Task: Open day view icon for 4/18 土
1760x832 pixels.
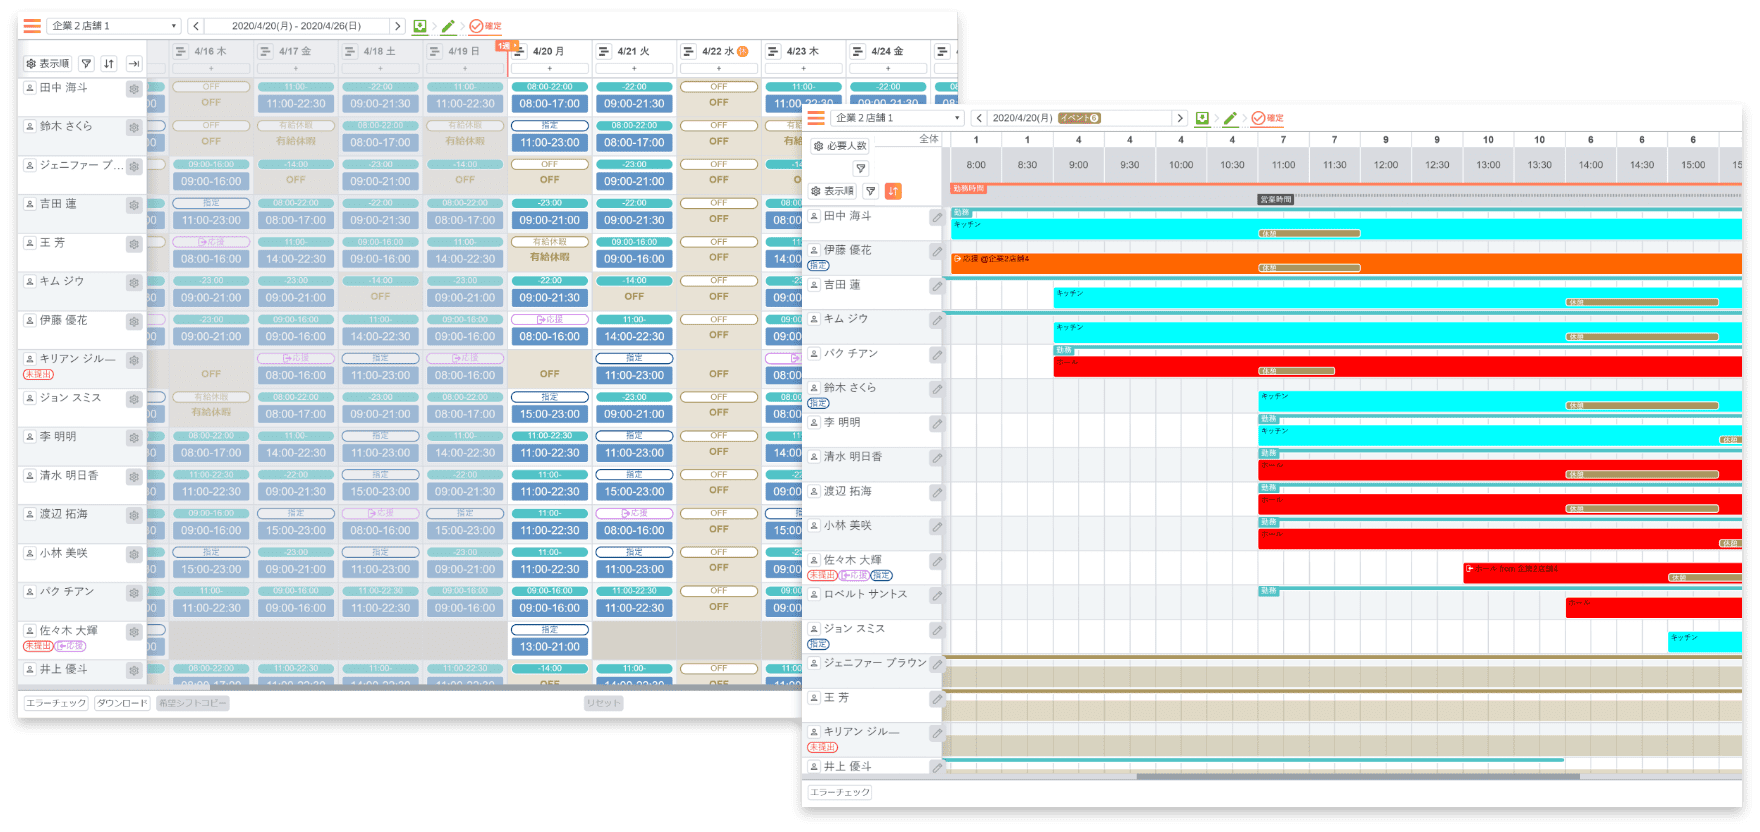Action: pyautogui.click(x=350, y=51)
